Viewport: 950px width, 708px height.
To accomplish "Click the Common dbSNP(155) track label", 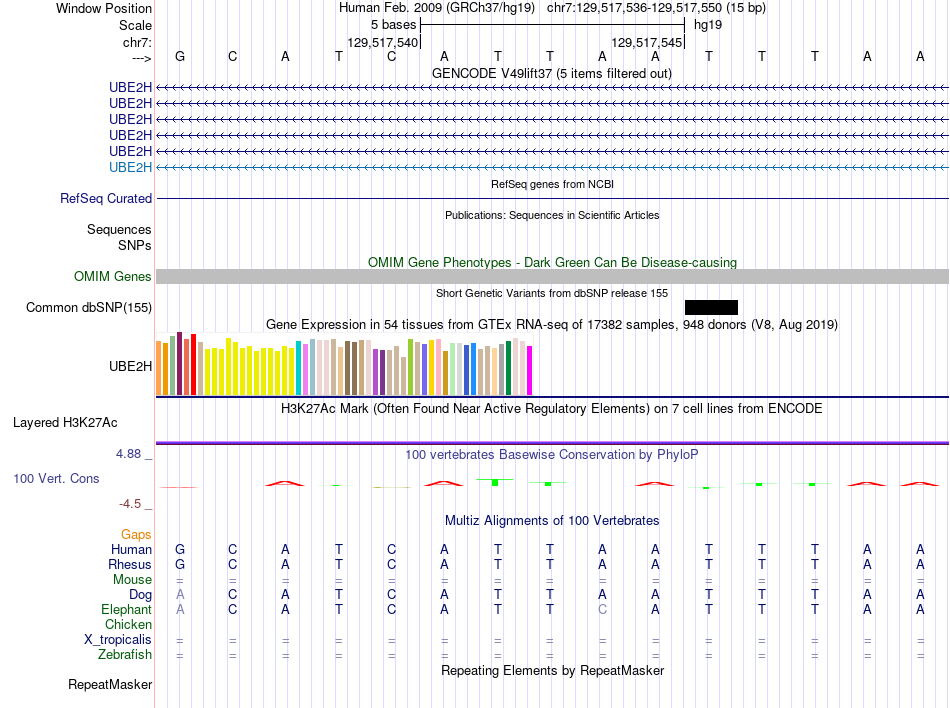I will pyautogui.click(x=89, y=308).
